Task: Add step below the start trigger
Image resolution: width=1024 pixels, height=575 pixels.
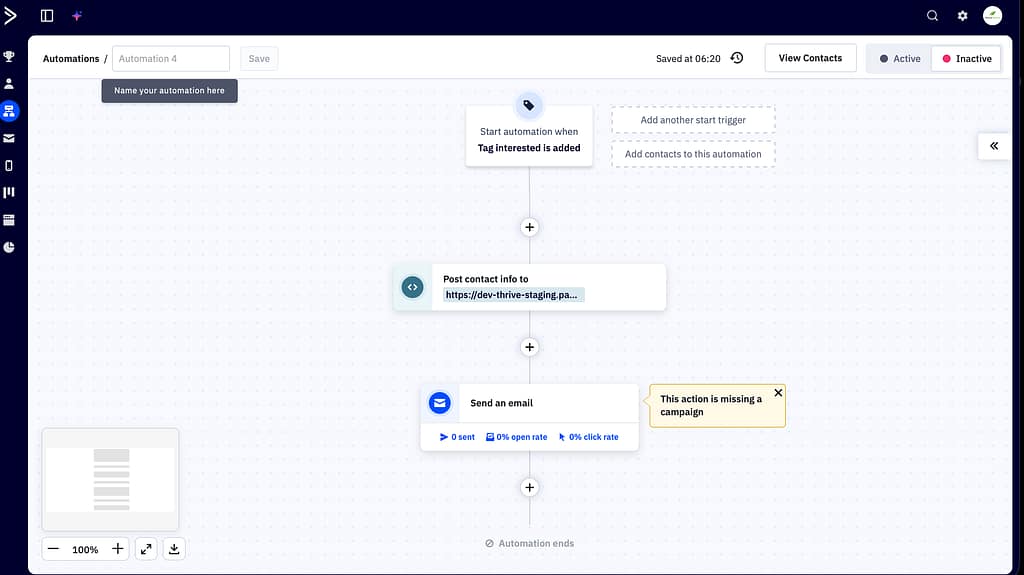Action: pos(529,227)
